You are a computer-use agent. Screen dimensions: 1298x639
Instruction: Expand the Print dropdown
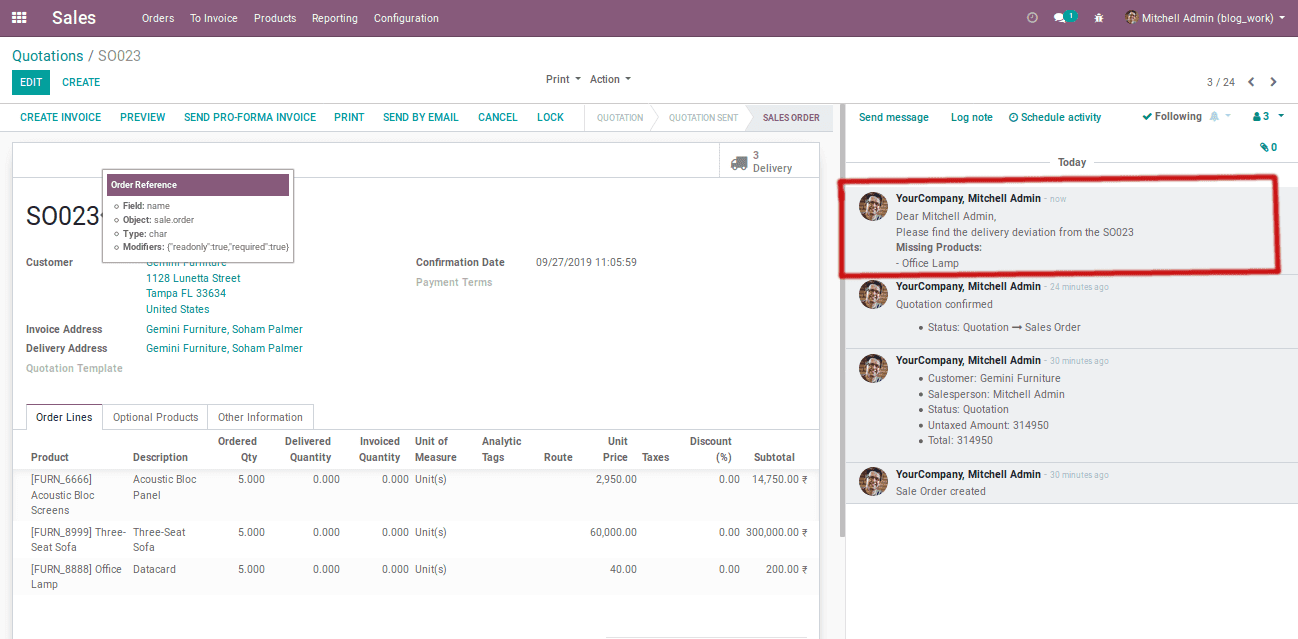(562, 79)
